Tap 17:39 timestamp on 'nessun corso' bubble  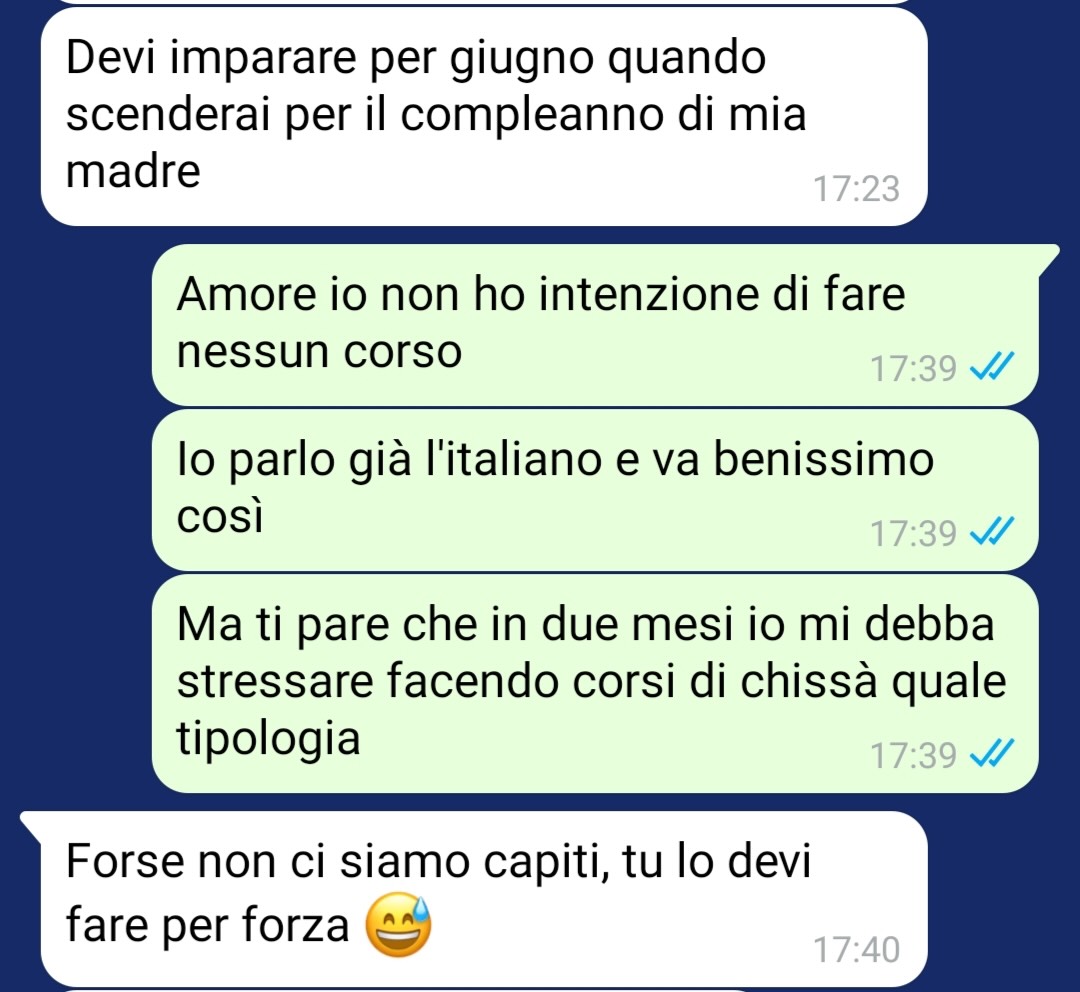click(914, 368)
